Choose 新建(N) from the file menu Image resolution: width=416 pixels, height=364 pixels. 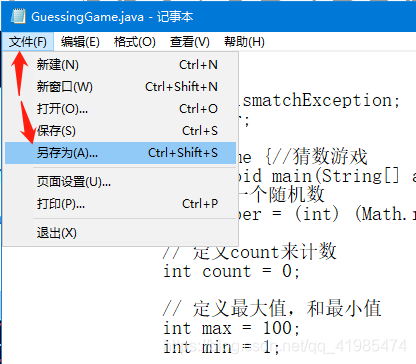point(120,65)
